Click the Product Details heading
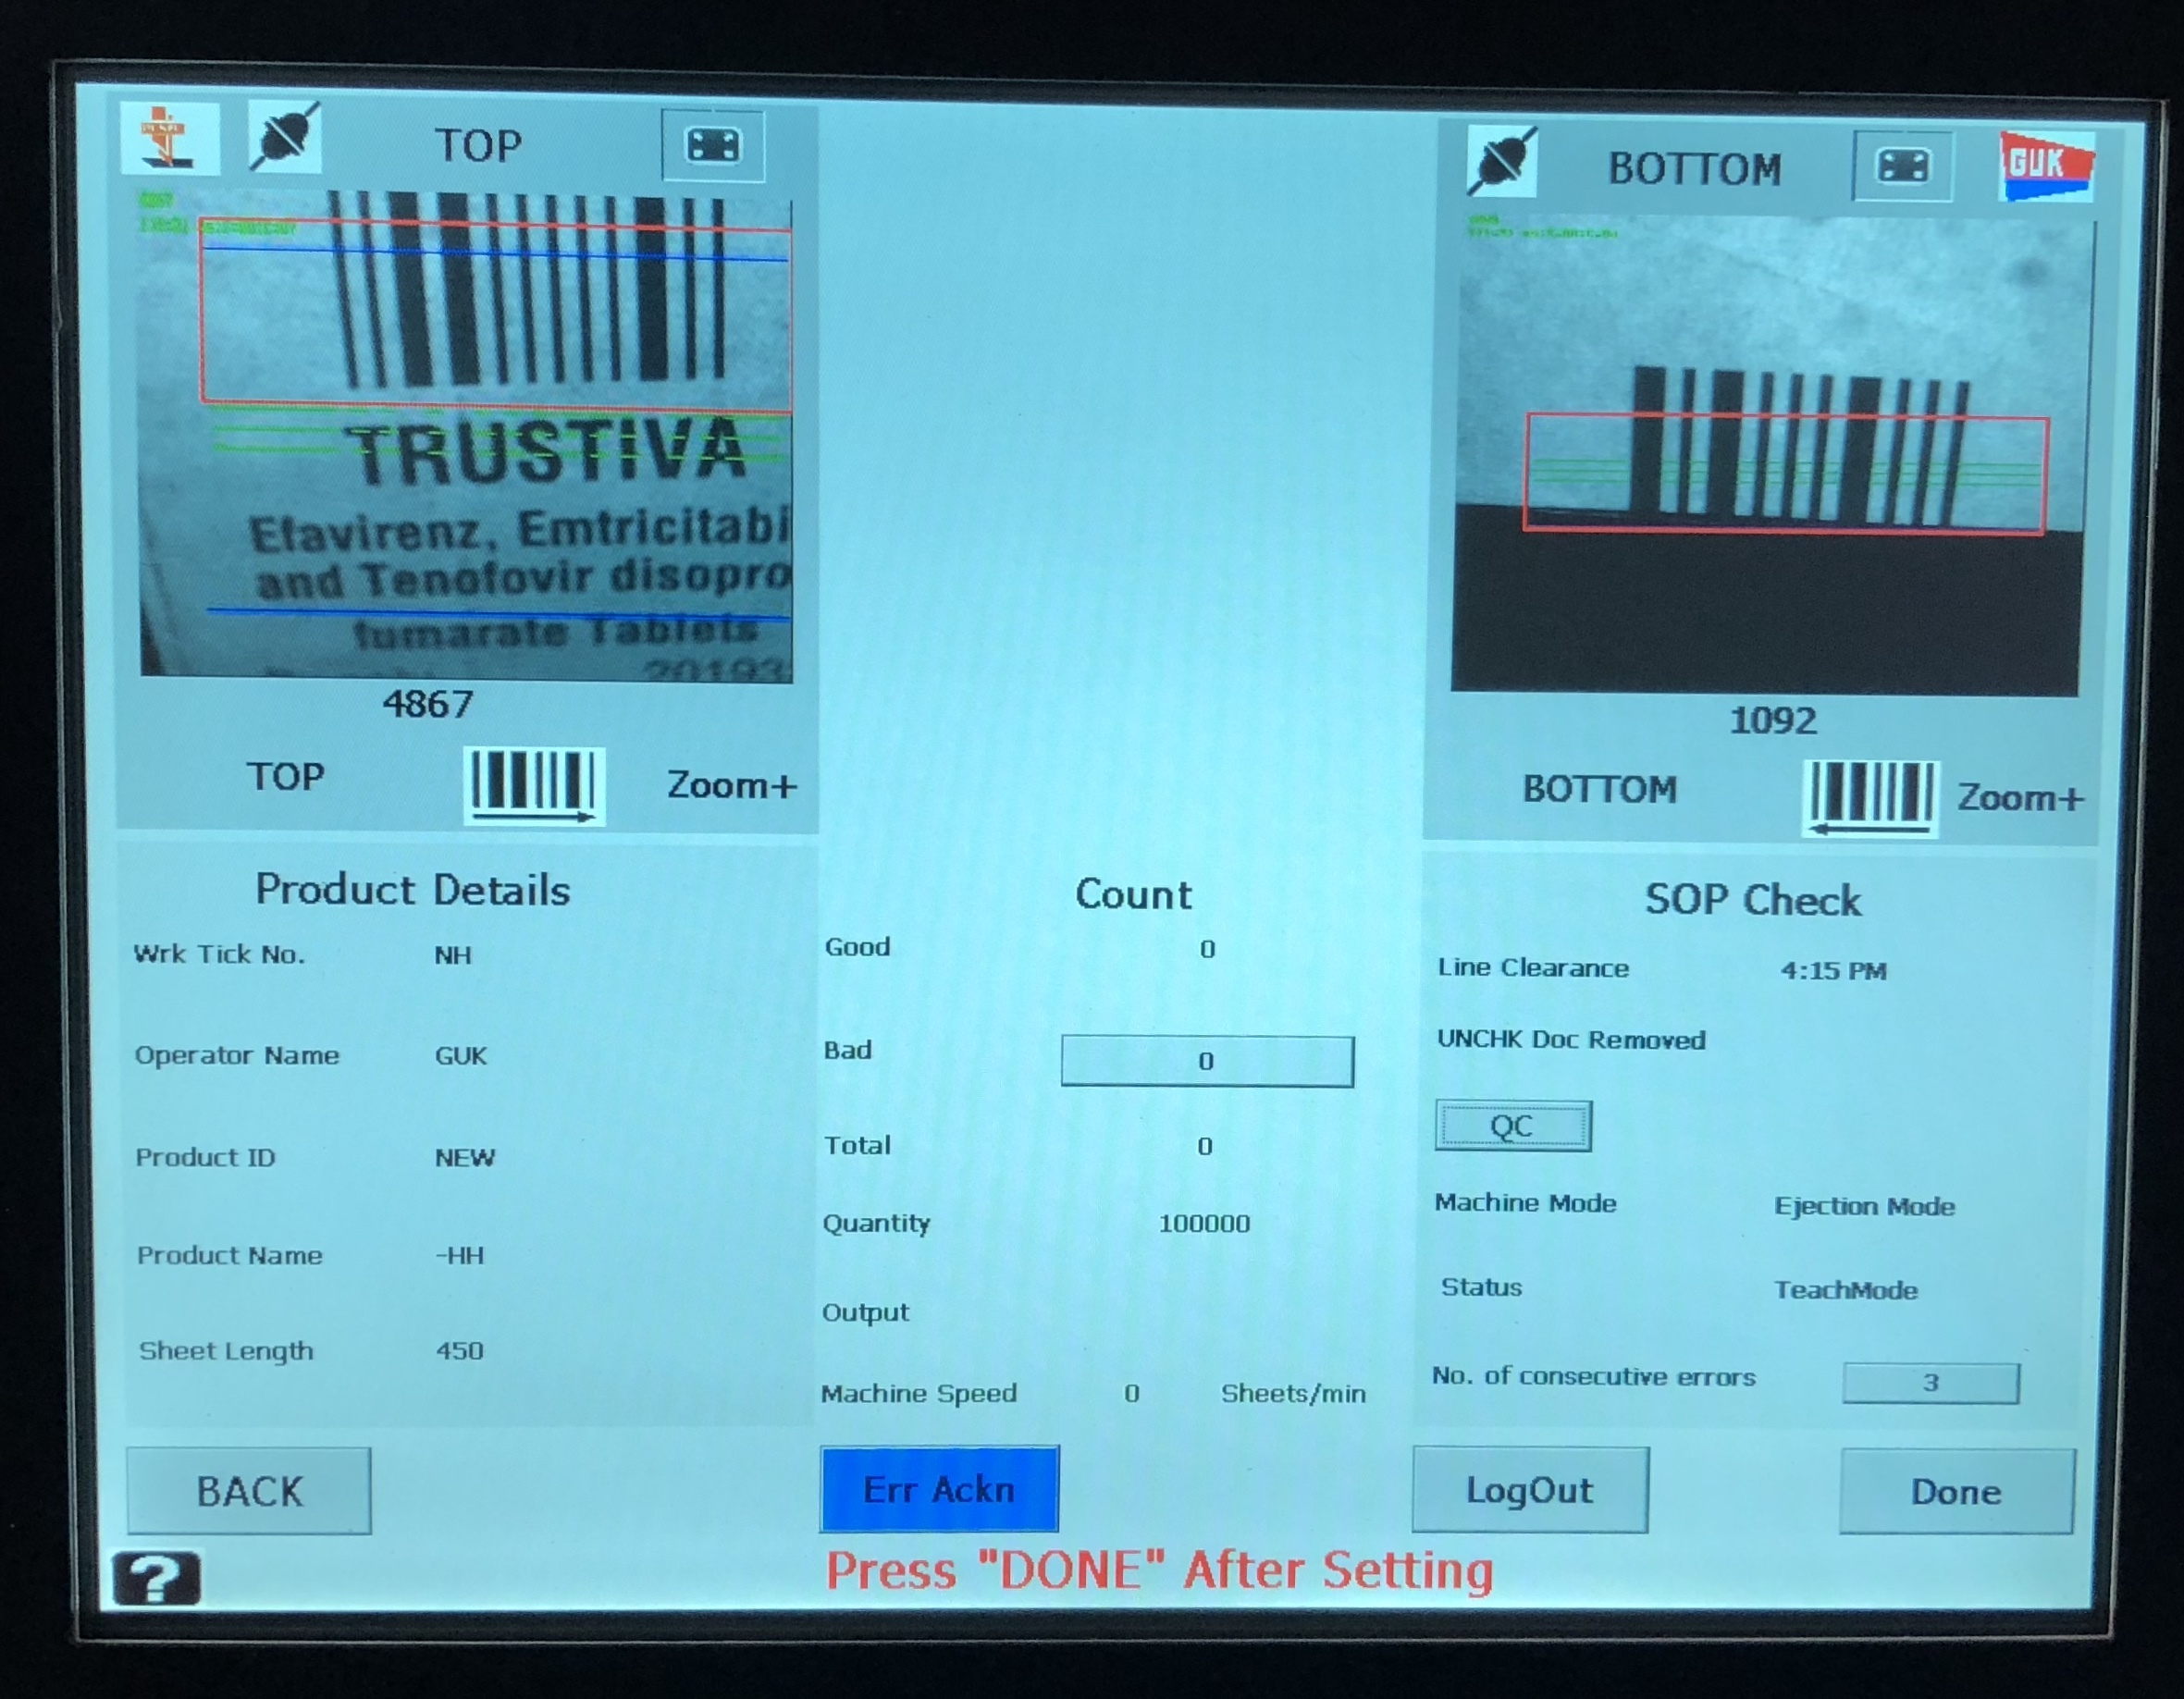The image size is (2184, 1699). [x=413, y=890]
